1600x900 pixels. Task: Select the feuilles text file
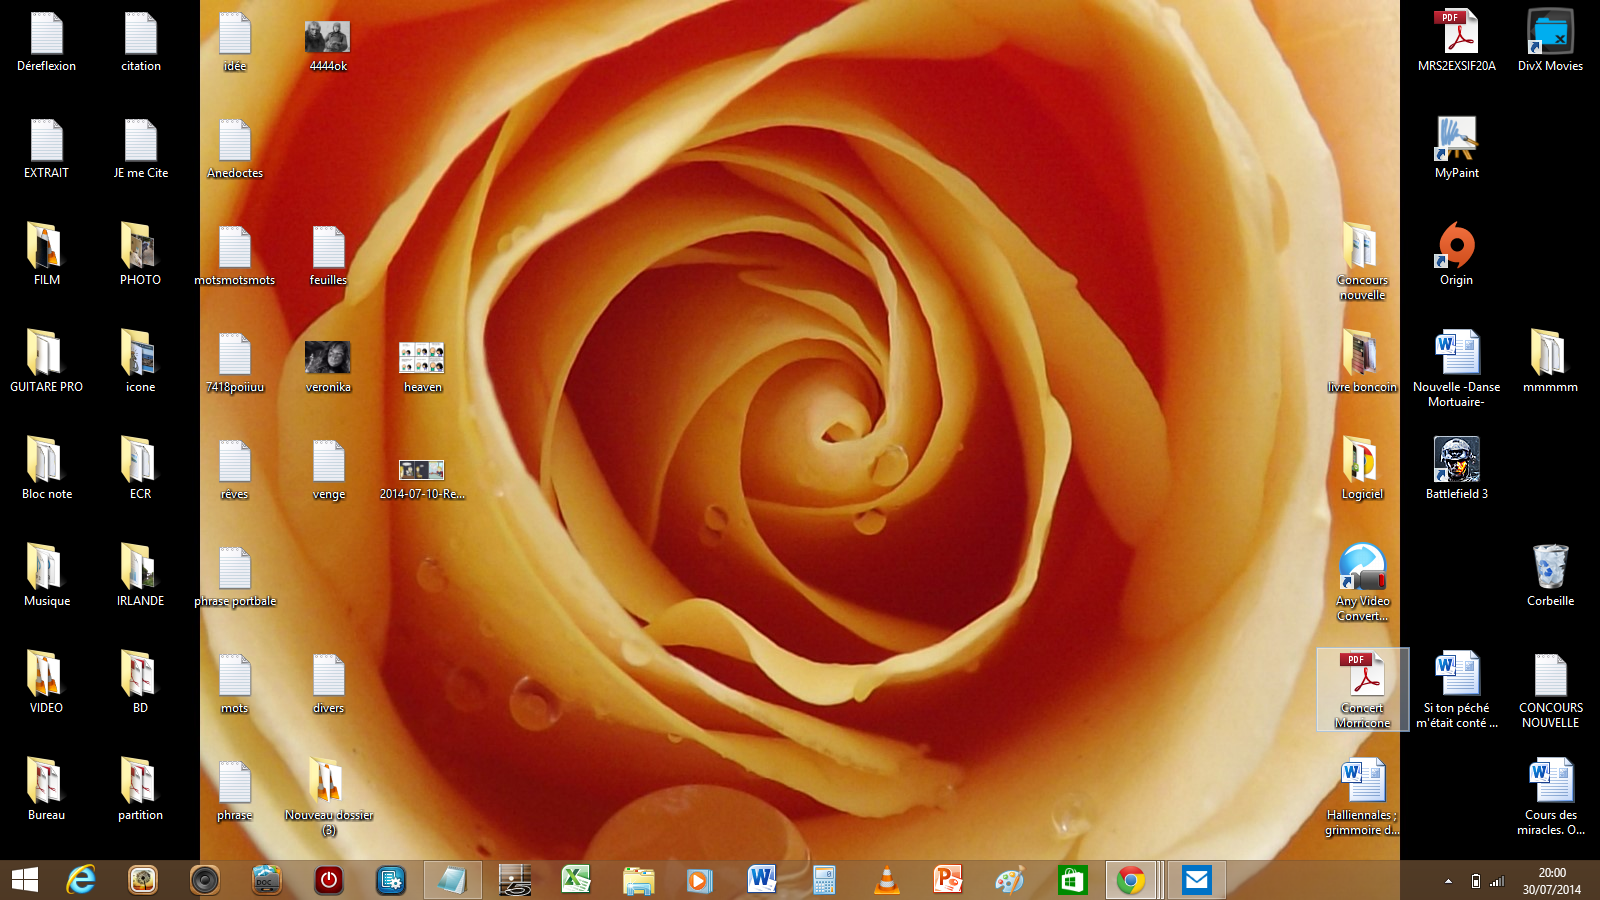pyautogui.click(x=329, y=255)
